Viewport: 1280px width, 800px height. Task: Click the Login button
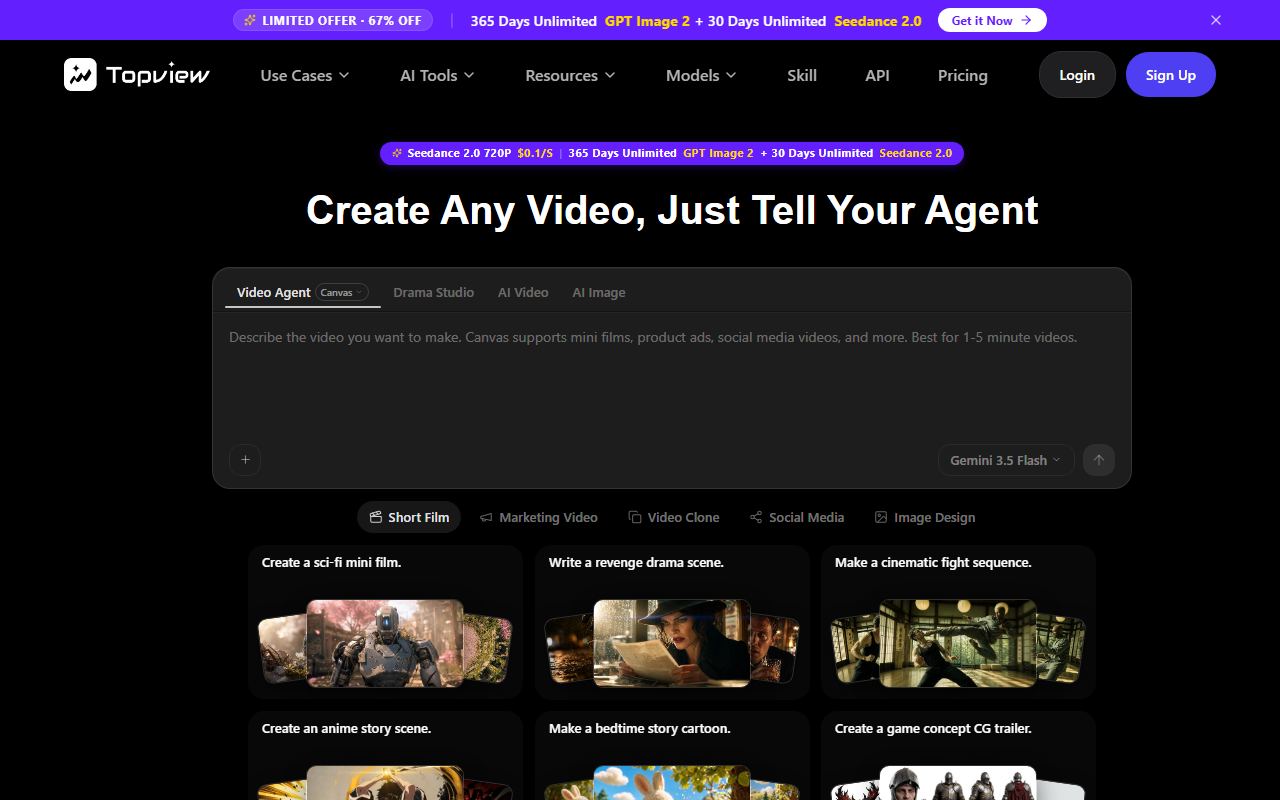coord(1077,75)
